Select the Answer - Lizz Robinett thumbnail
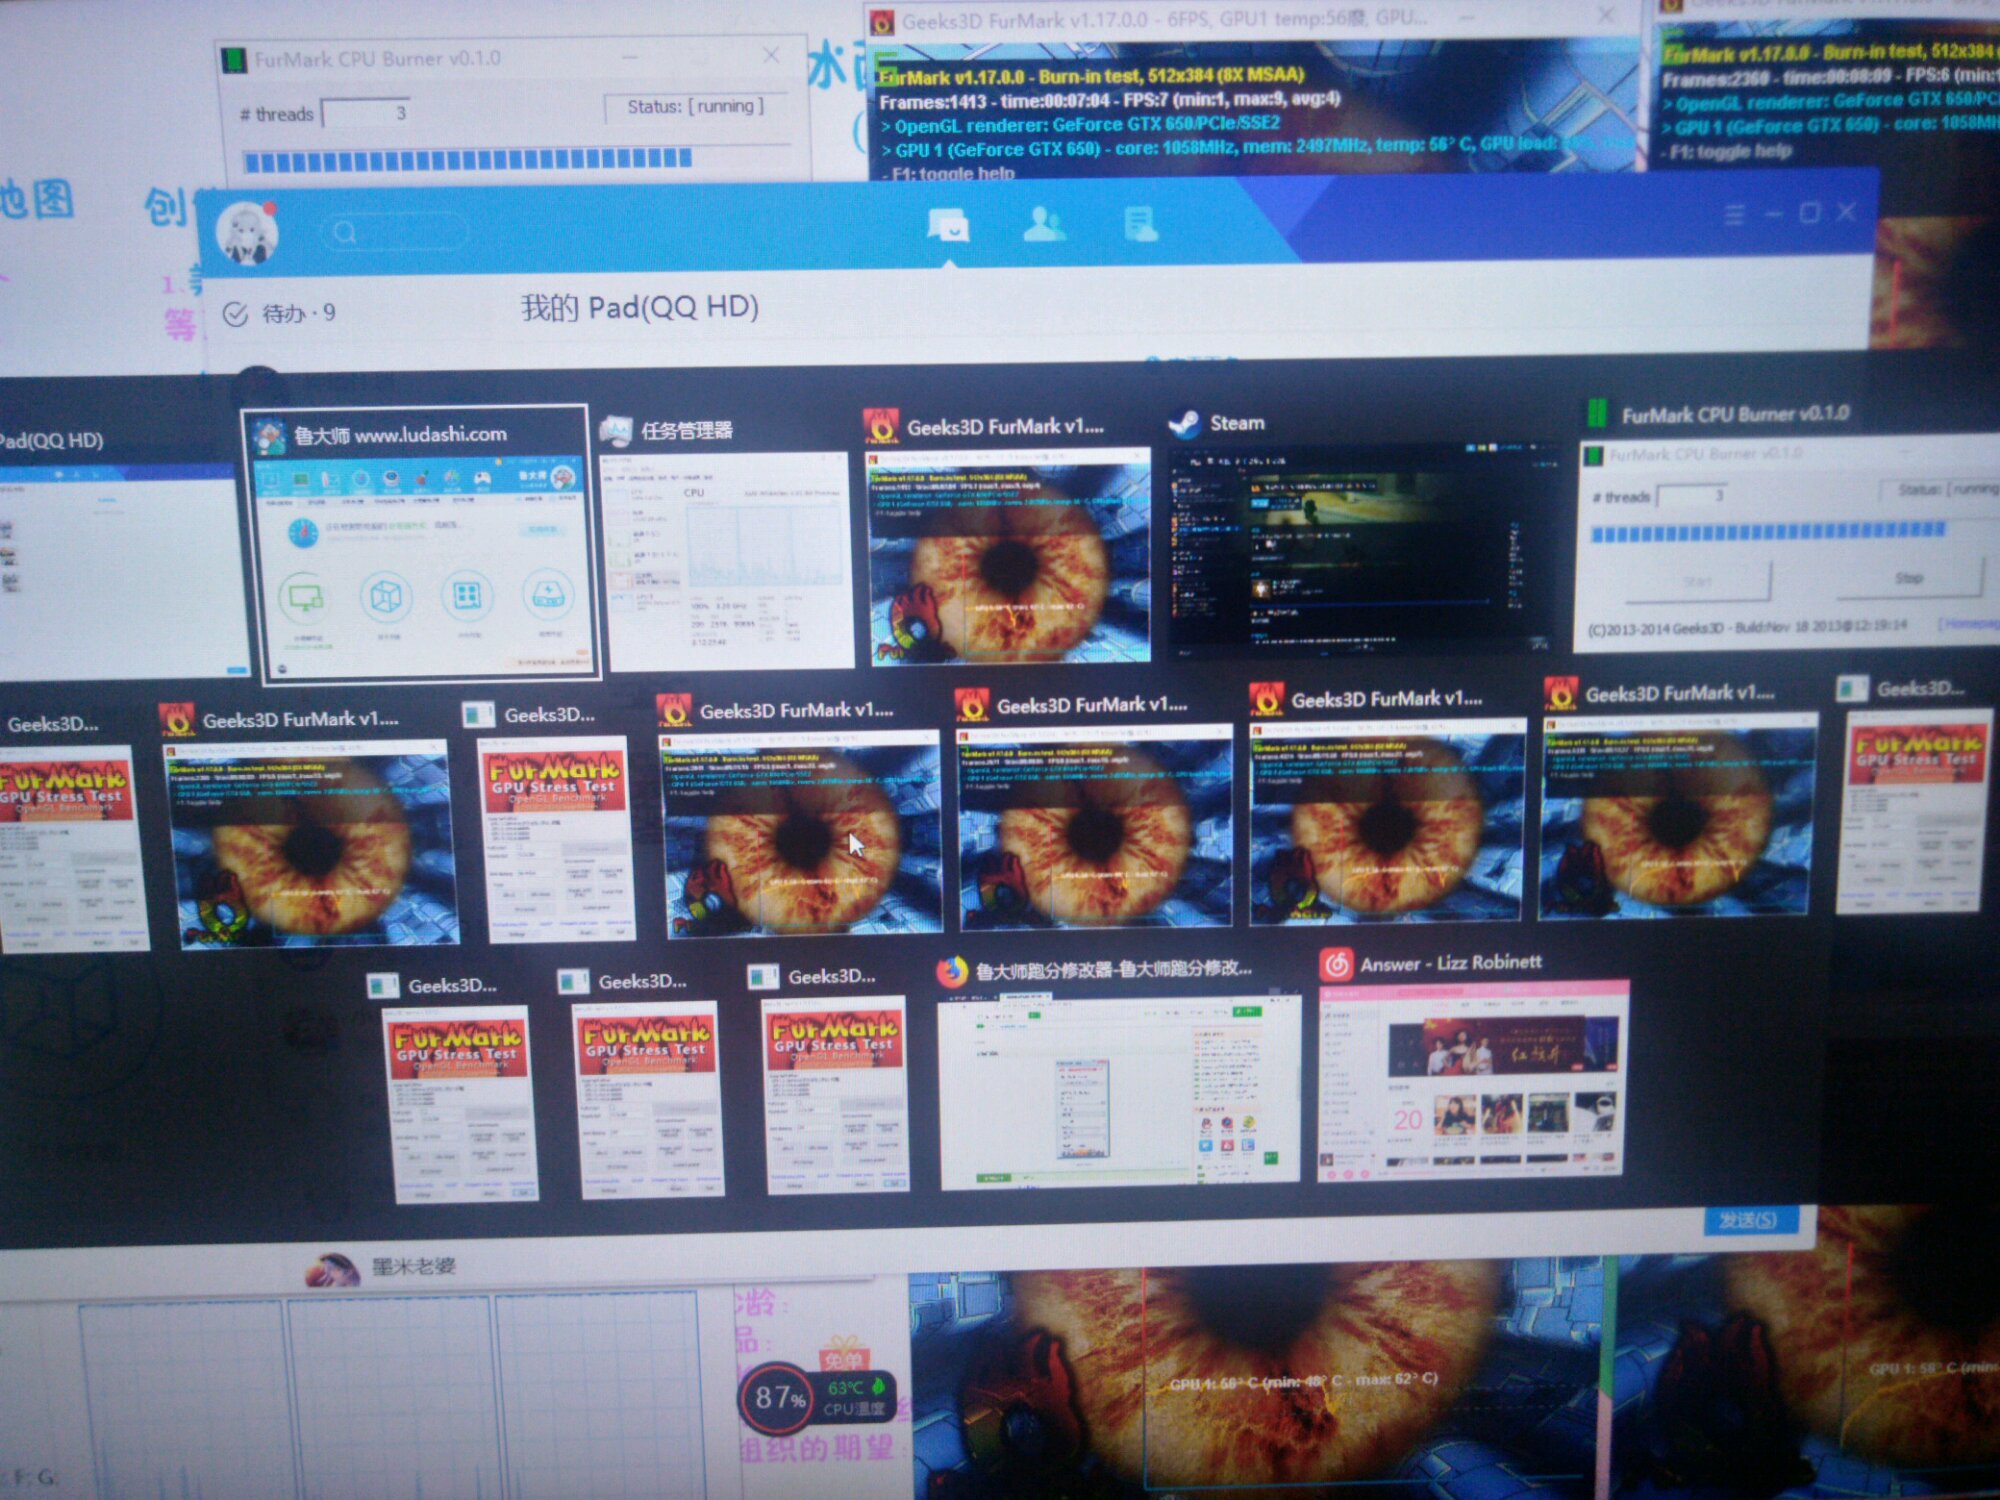 point(1472,1080)
